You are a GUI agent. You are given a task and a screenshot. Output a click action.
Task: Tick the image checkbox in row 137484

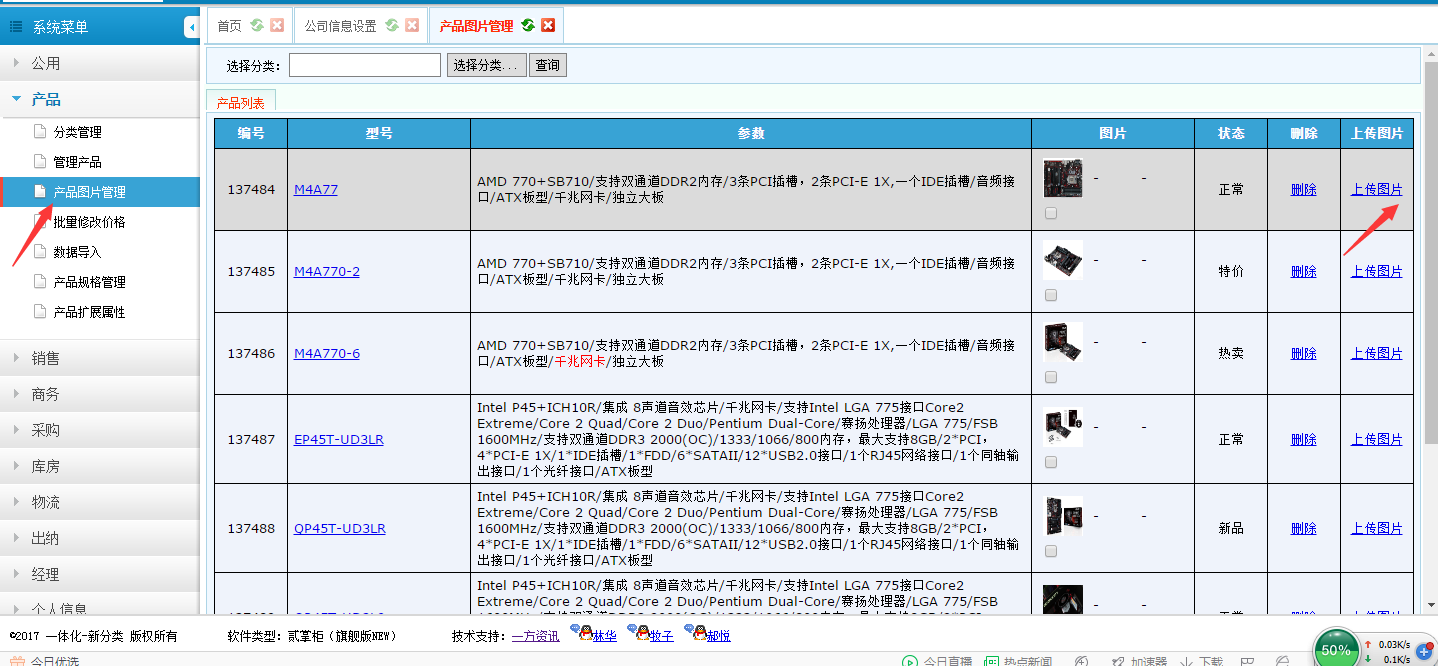coord(1050,213)
